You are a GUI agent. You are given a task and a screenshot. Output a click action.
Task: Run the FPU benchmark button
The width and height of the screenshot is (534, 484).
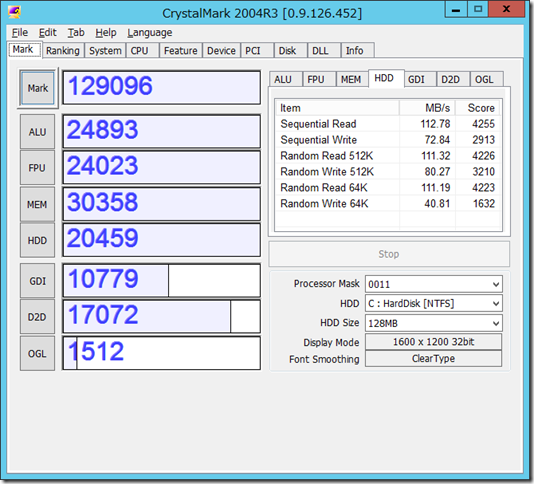click(37, 168)
